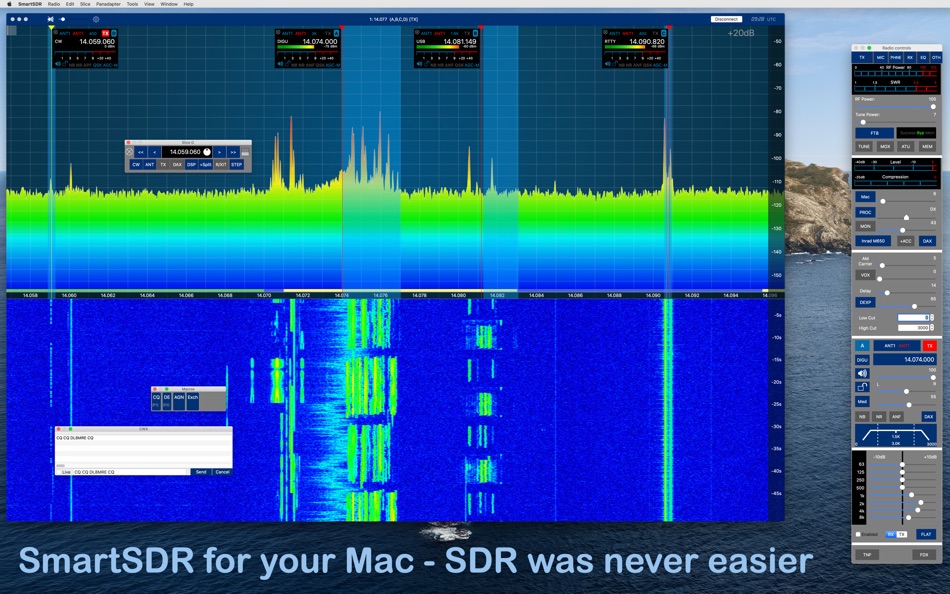Open the Radio menu
The image size is (950, 594).
(54, 4)
